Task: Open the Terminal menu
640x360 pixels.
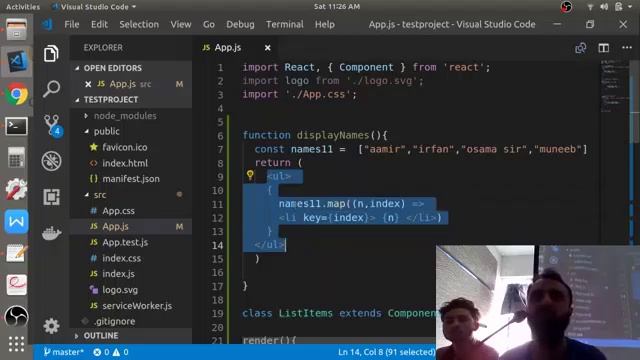Action: click(x=285, y=24)
